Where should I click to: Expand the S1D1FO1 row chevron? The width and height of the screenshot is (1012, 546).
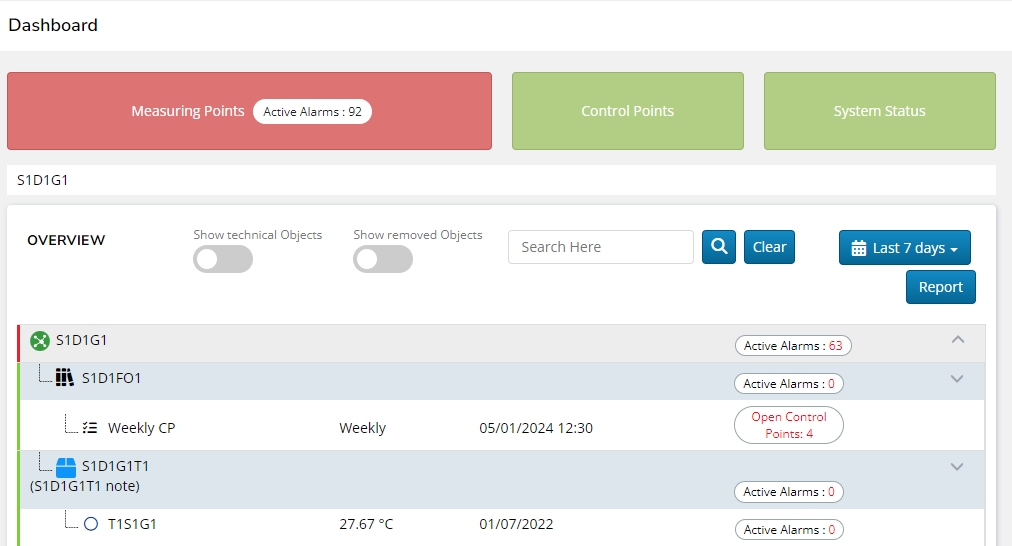[956, 379]
